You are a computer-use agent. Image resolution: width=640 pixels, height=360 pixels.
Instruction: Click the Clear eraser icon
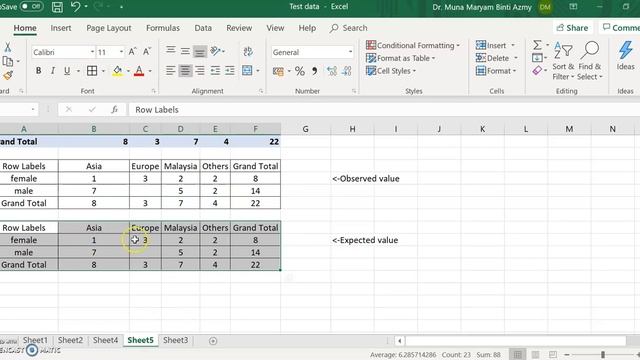click(x=537, y=70)
